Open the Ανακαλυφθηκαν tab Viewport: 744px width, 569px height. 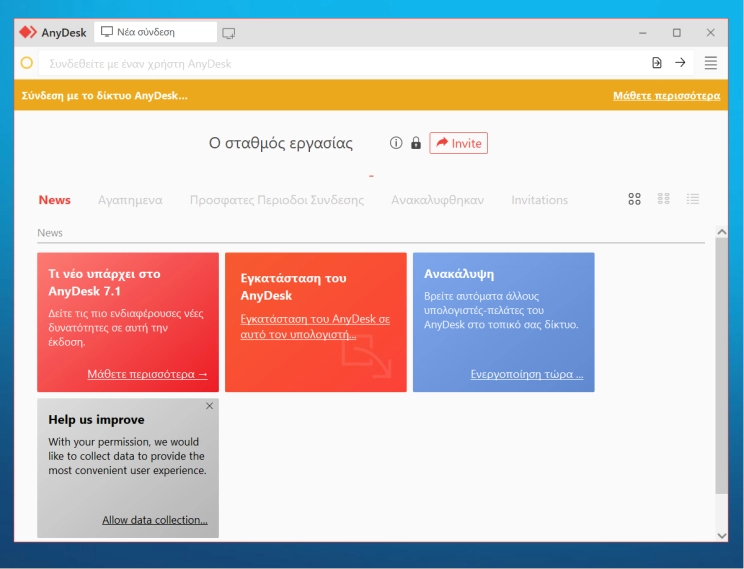(x=437, y=200)
